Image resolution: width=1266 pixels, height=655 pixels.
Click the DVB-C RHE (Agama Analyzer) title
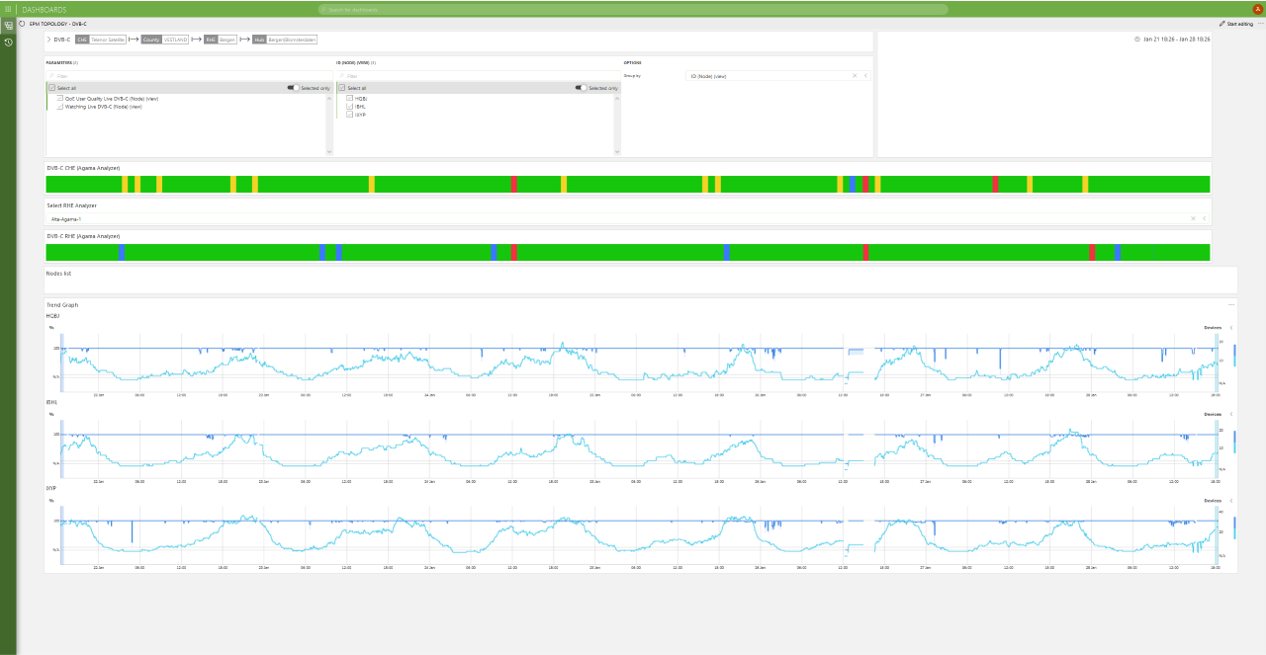83,236
